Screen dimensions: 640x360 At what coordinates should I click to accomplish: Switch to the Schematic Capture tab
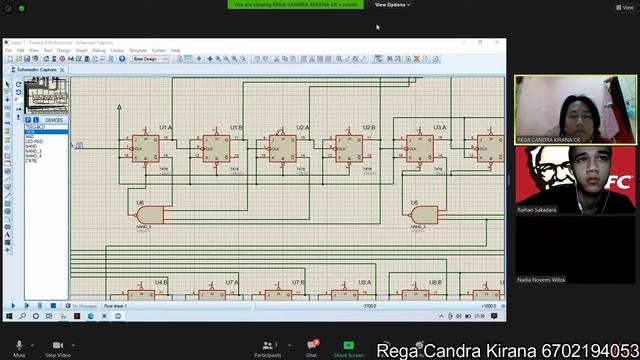coord(36,70)
